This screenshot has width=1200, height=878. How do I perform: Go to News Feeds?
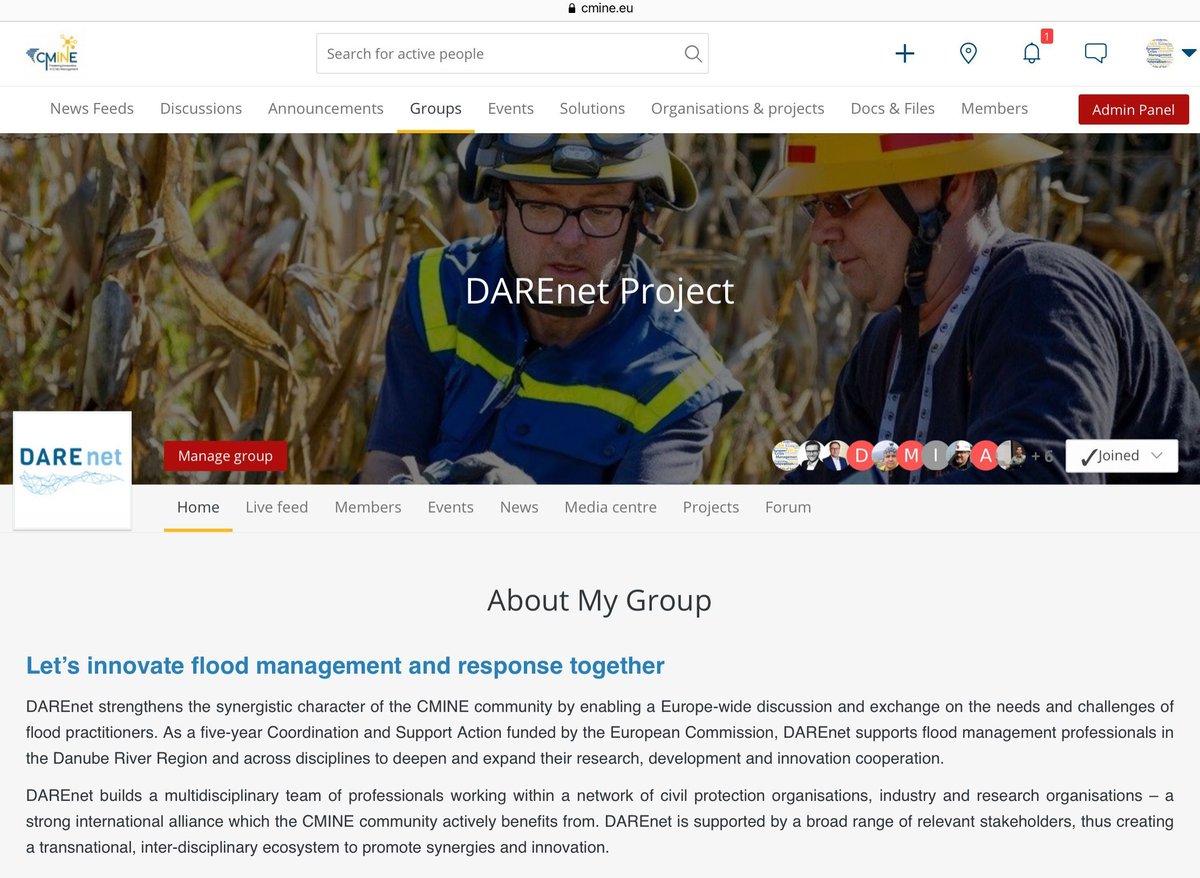pyautogui.click(x=92, y=109)
